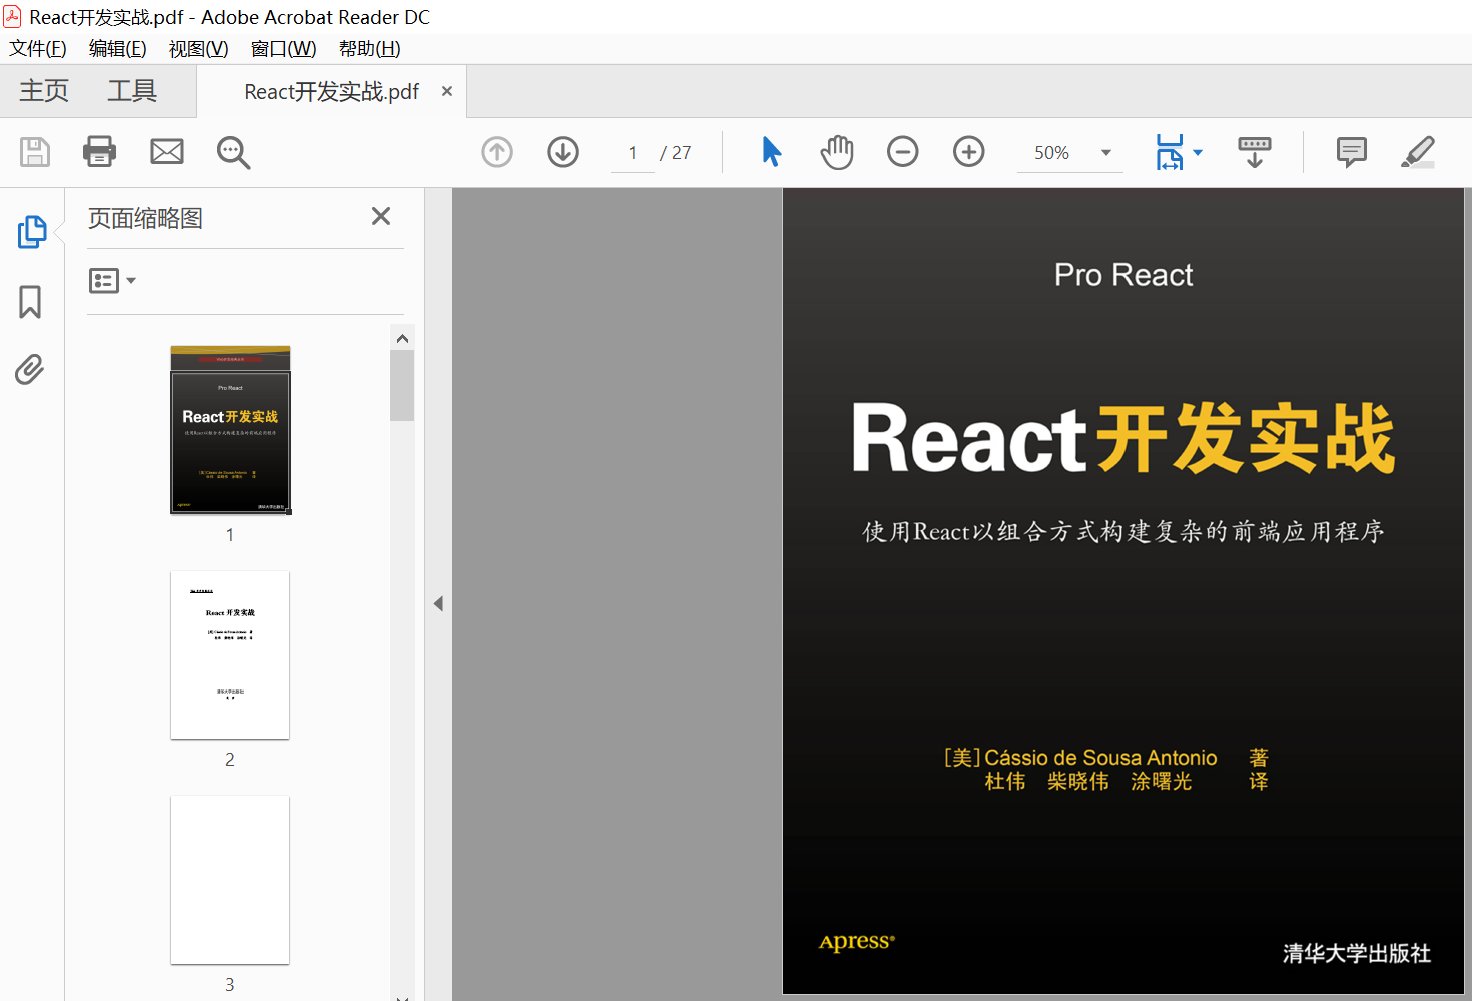The height and width of the screenshot is (1001, 1472).
Task: Open the 帮助(H) menu
Action: pyautogui.click(x=369, y=49)
